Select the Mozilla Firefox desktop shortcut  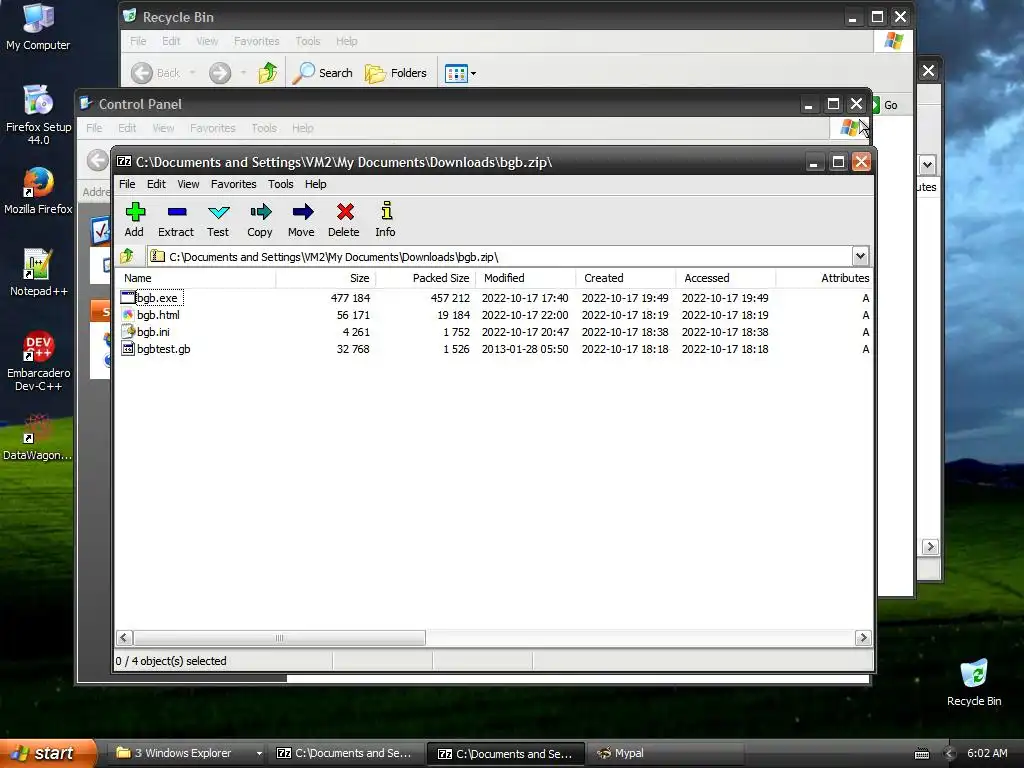point(38,191)
